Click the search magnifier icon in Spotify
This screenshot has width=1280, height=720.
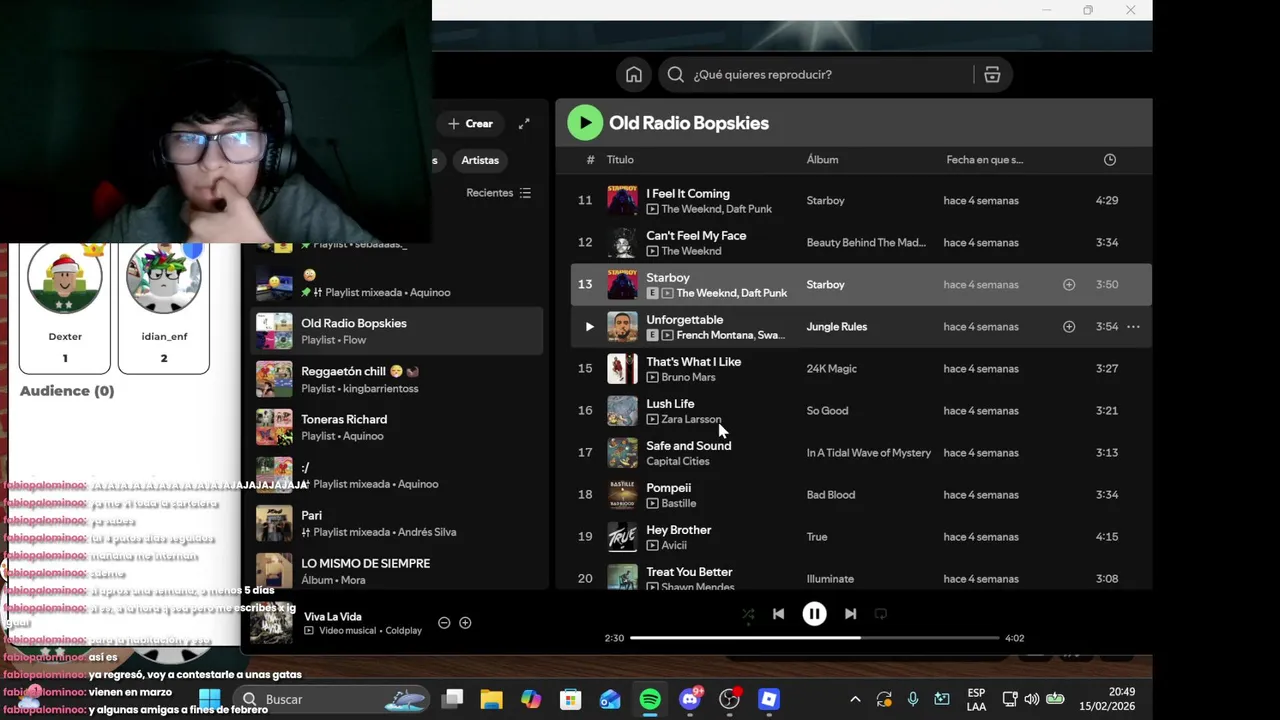click(676, 75)
